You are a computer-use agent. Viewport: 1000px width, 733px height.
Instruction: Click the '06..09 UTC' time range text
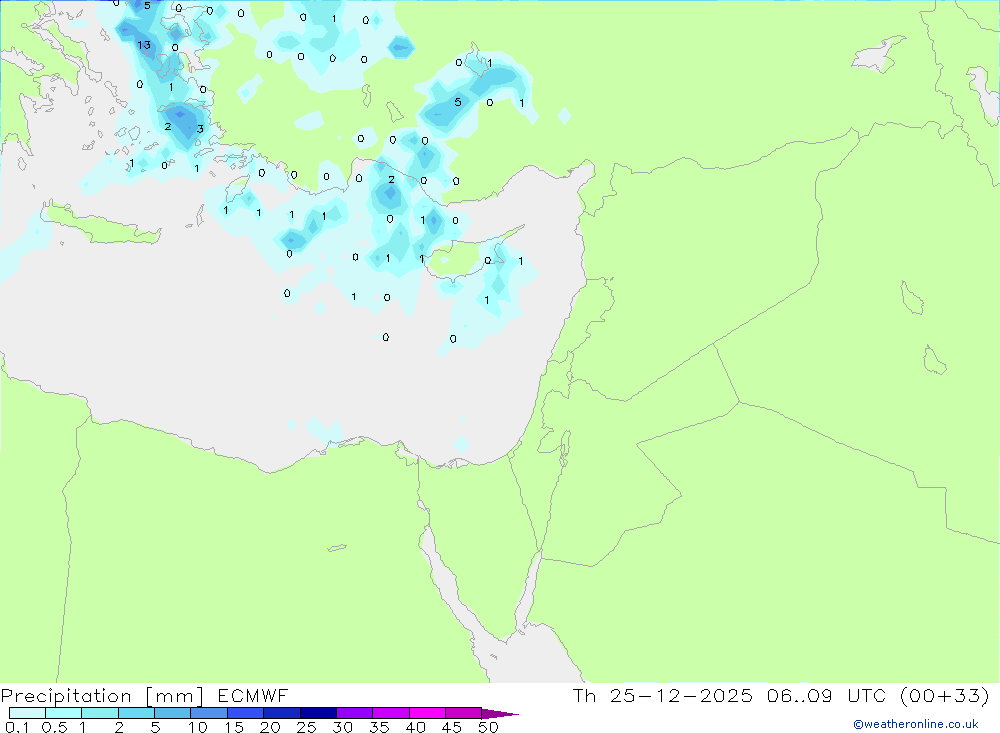826,695
